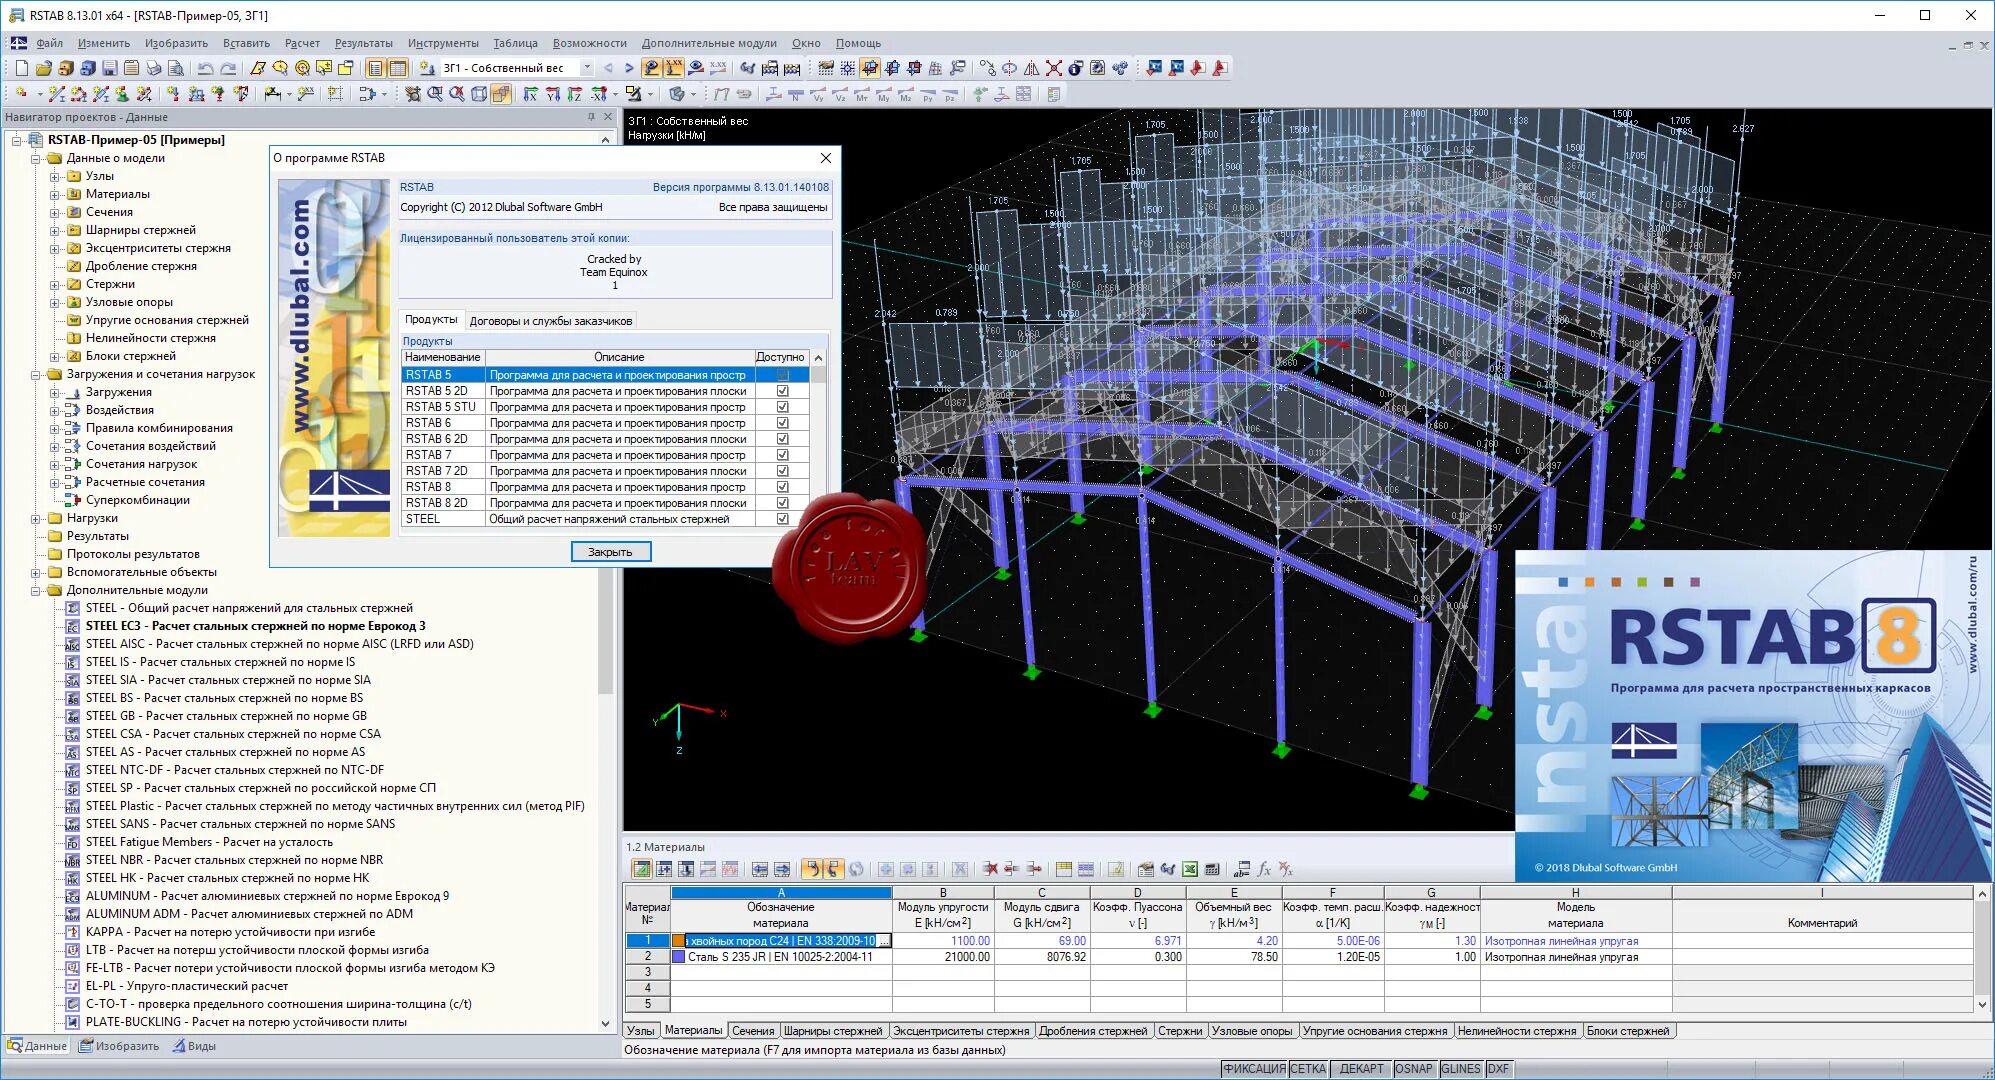Toggle the RSTAB 7 availability checkbox

(x=783, y=455)
